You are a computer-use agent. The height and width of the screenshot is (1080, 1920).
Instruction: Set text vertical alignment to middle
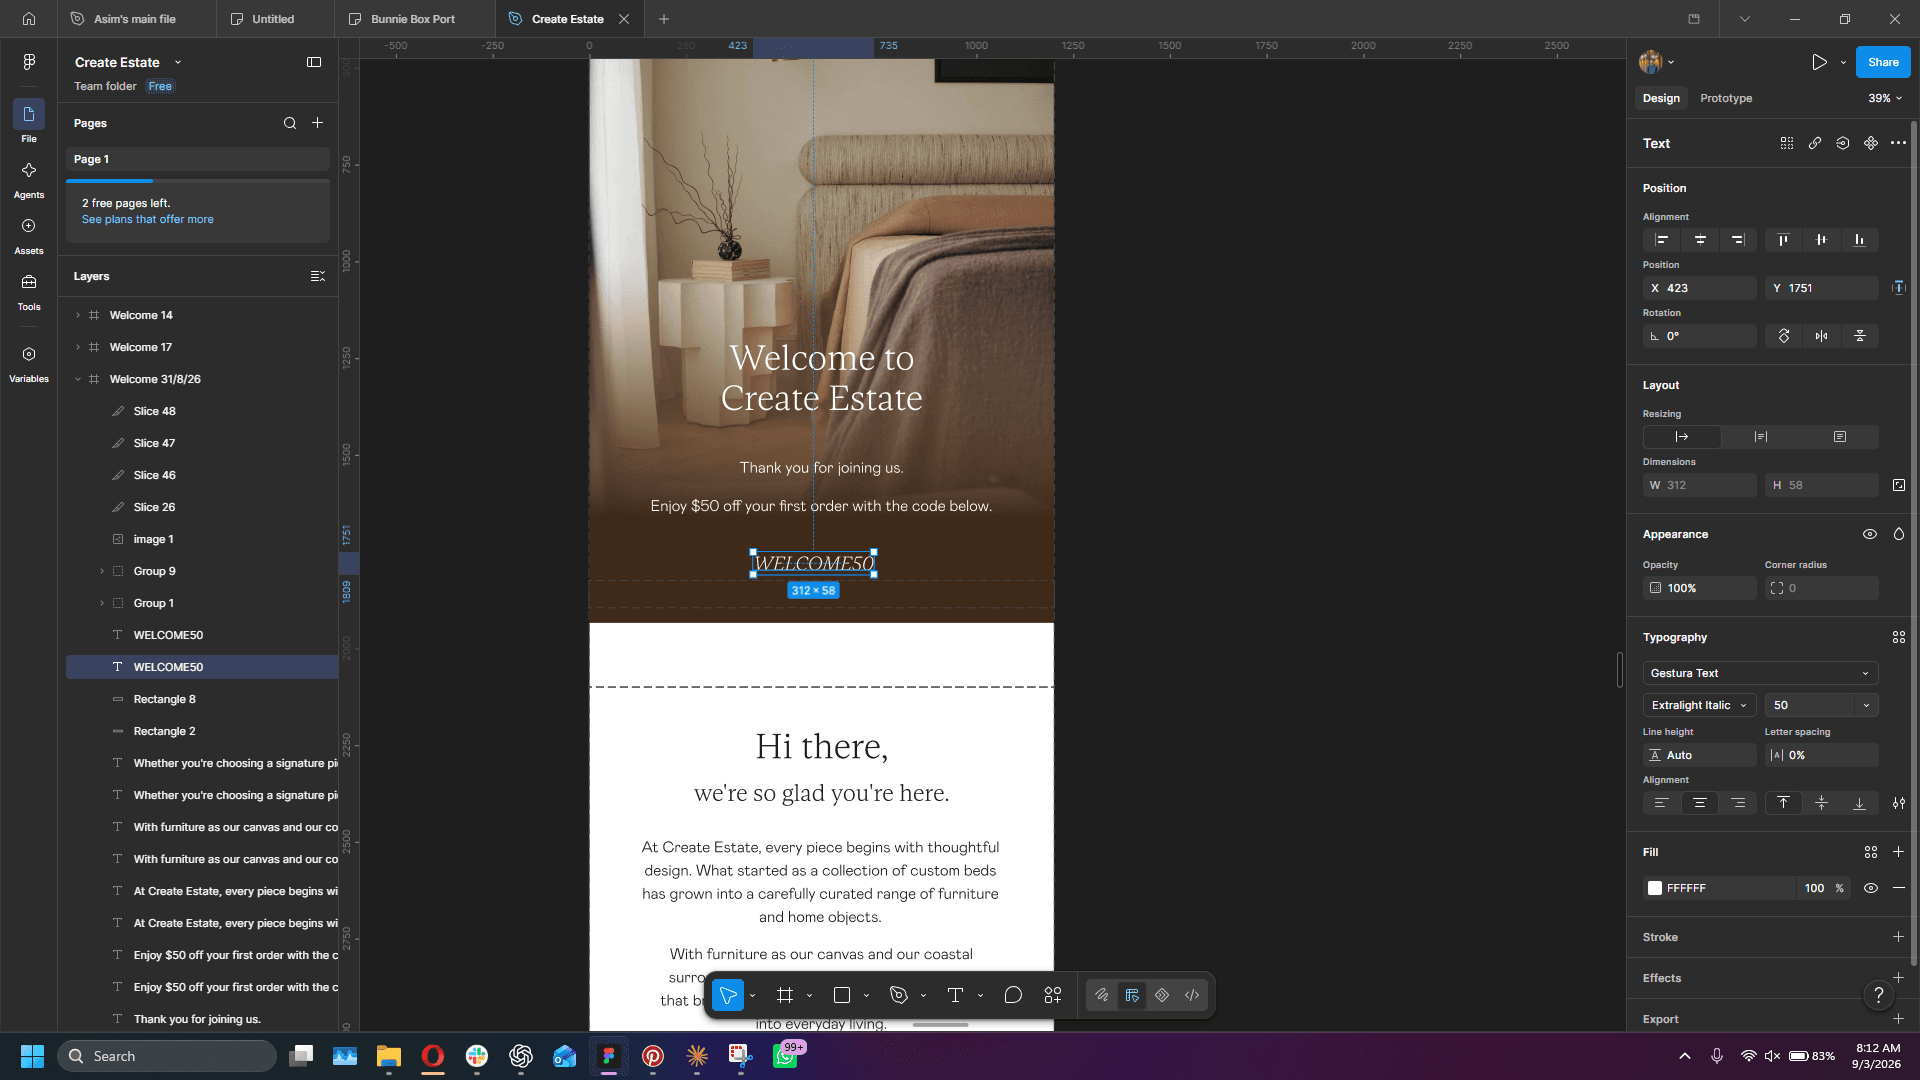click(x=1822, y=803)
